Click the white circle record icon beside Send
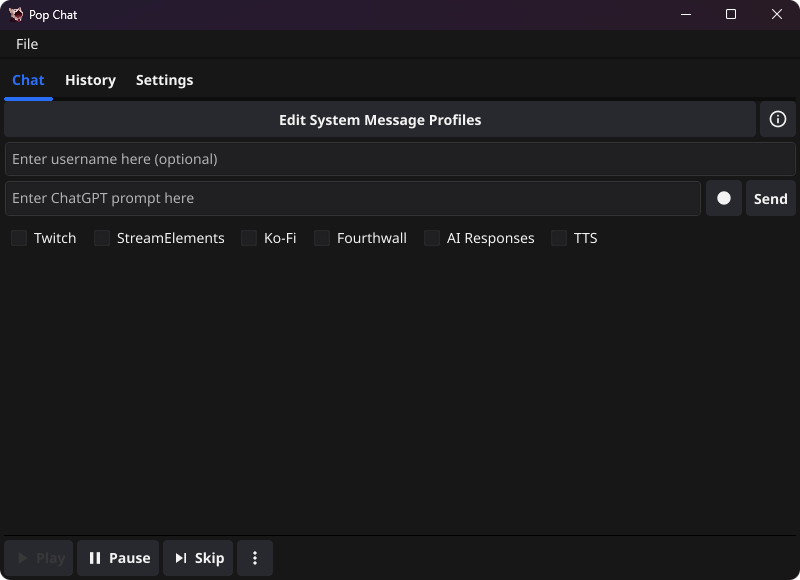Viewport: 800px width, 580px height. (x=723, y=198)
